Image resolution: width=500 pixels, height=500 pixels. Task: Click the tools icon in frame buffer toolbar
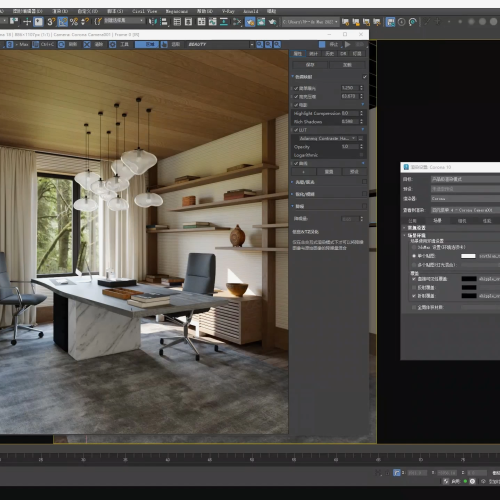[113, 44]
